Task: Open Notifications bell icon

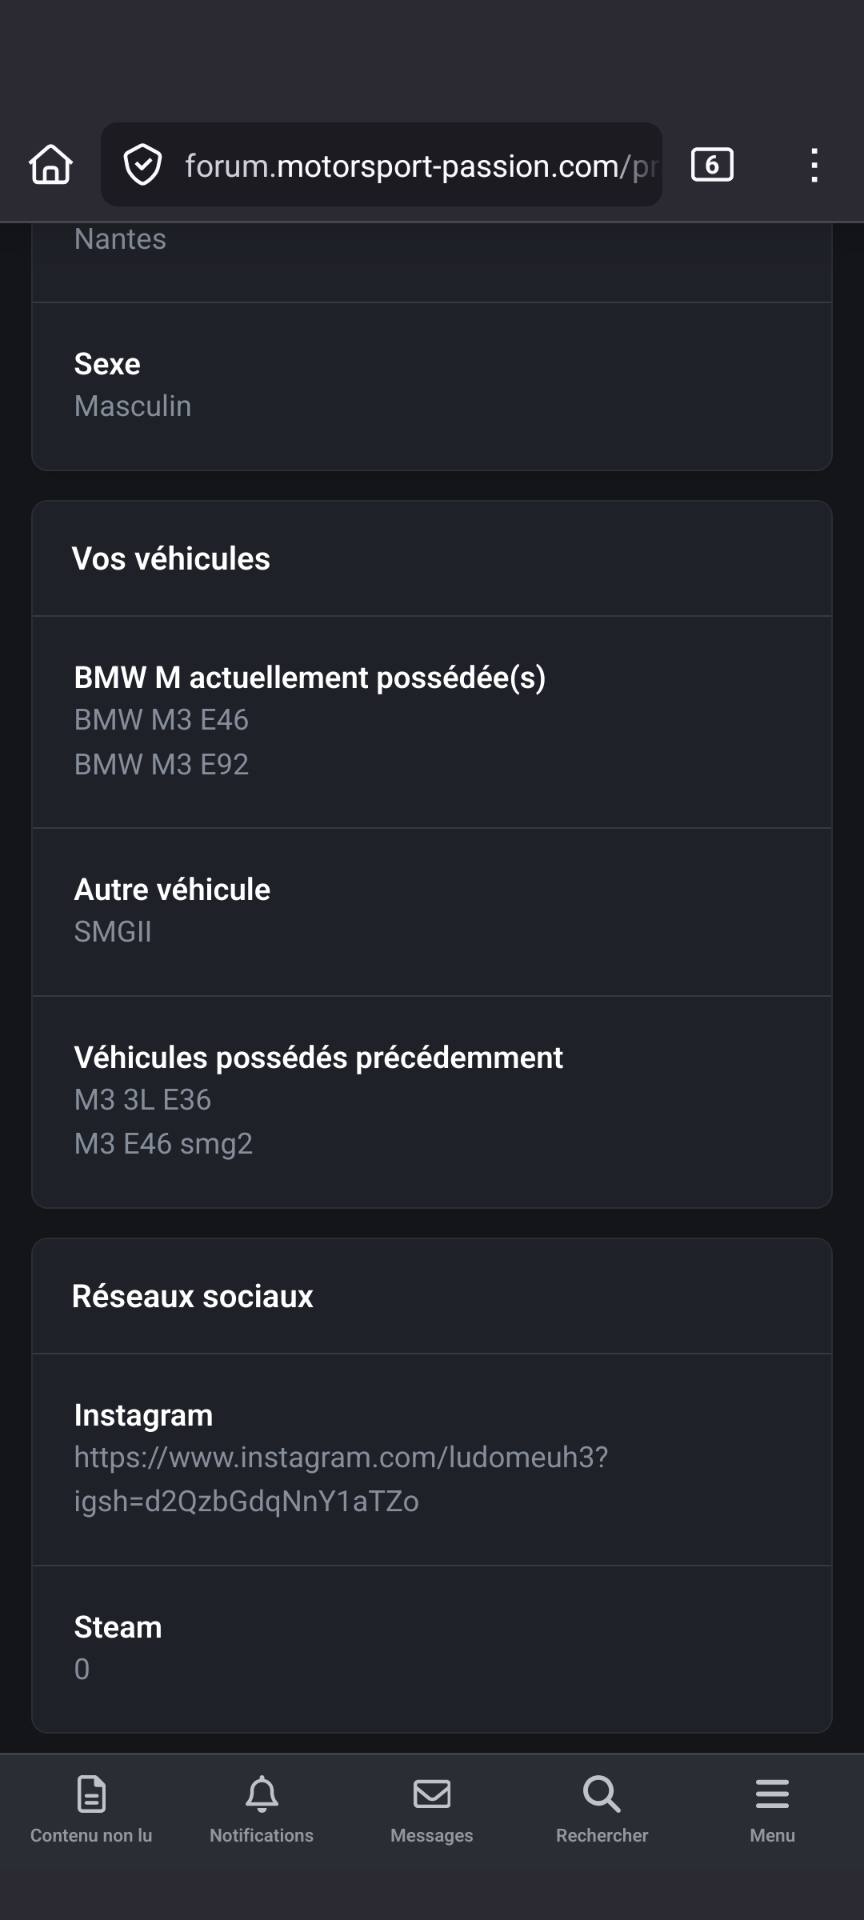Action: [262, 1794]
